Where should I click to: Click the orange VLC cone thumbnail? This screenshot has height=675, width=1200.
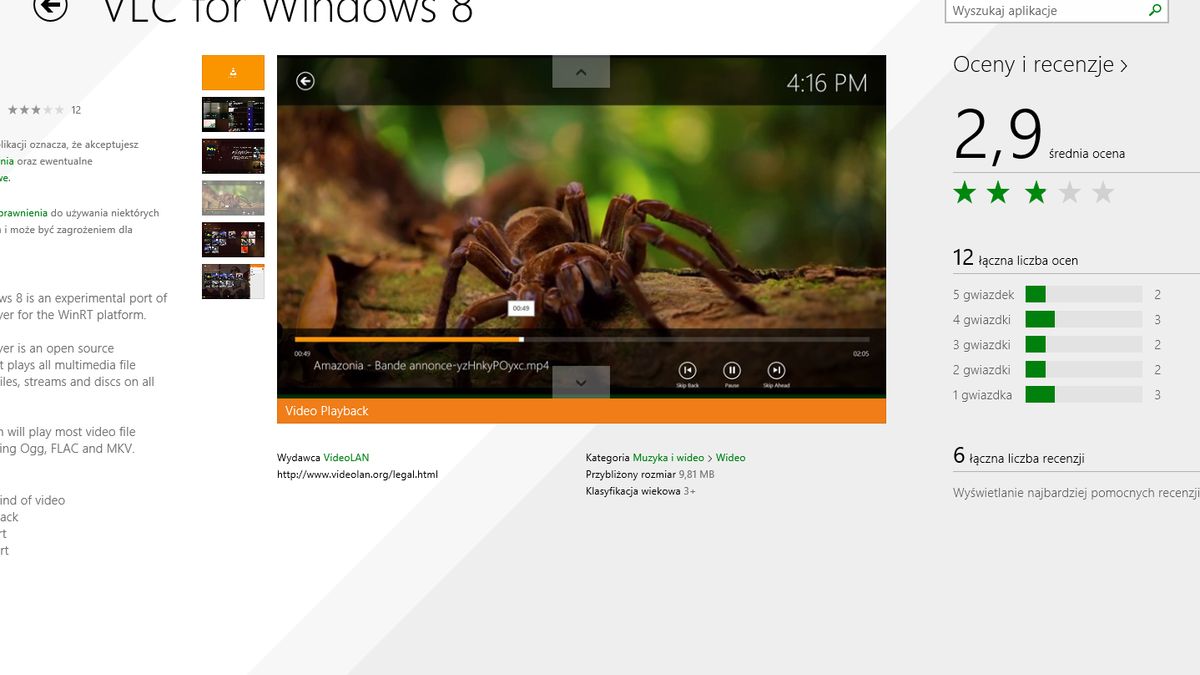[233, 72]
